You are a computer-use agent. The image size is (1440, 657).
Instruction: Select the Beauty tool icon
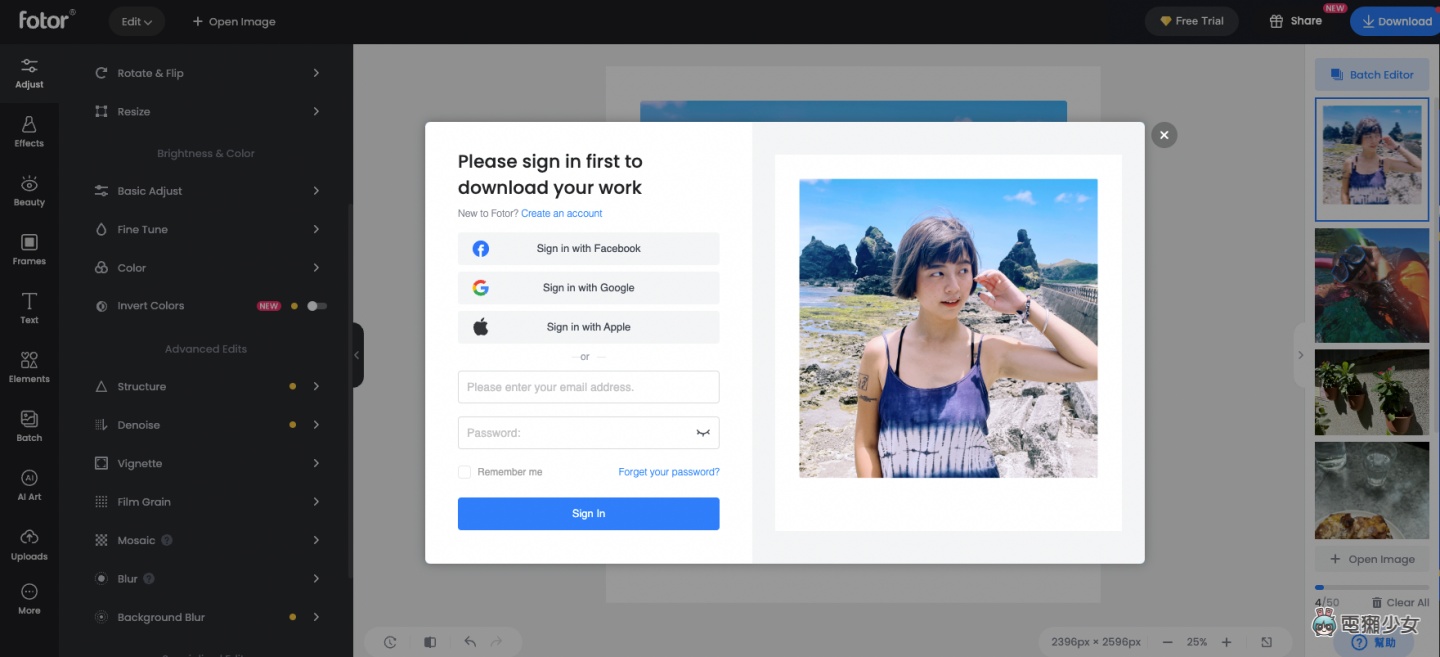click(x=29, y=190)
